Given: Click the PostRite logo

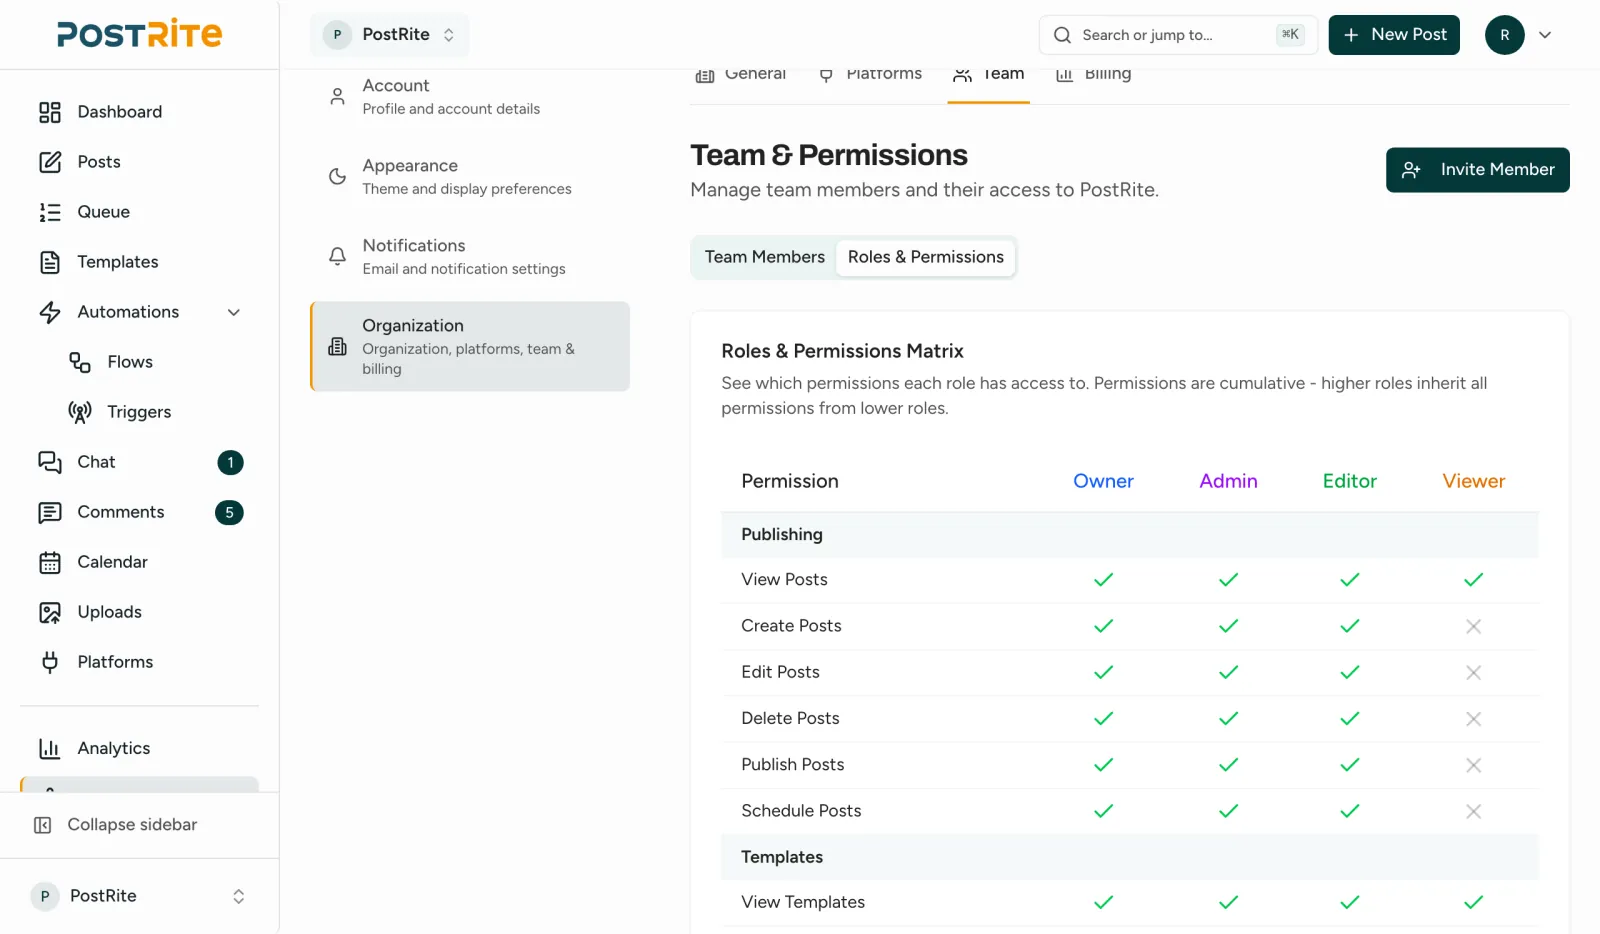Looking at the screenshot, I should (139, 34).
